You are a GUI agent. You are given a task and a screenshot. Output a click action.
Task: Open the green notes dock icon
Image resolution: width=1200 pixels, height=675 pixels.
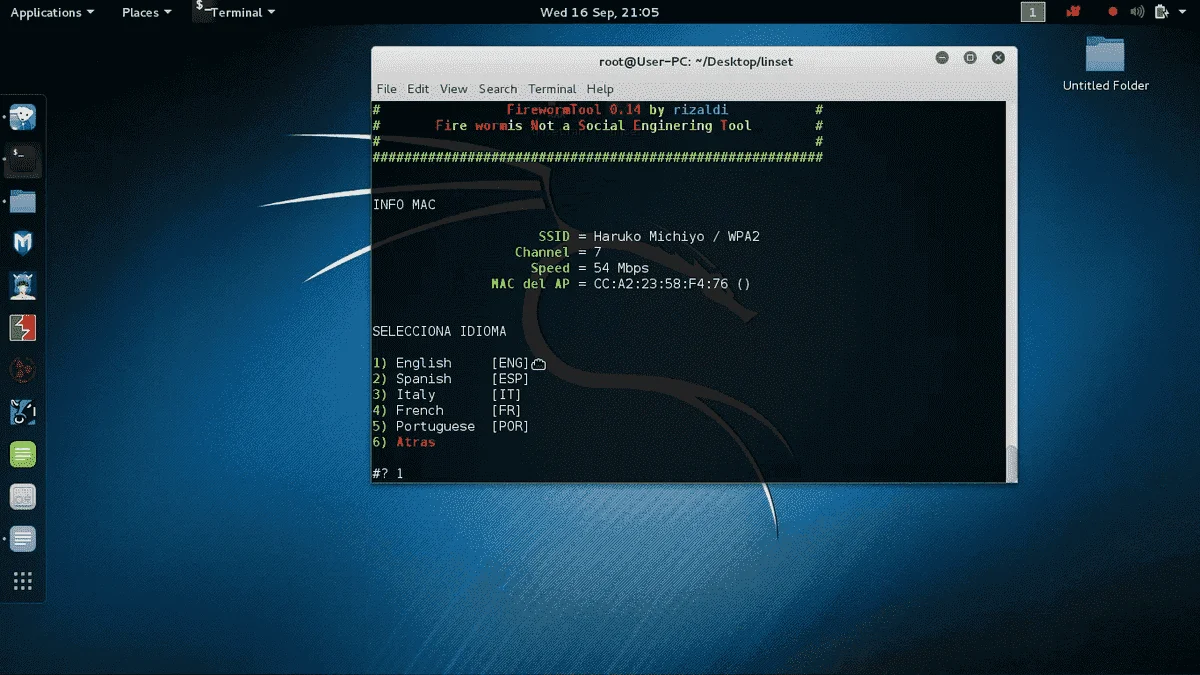23,455
